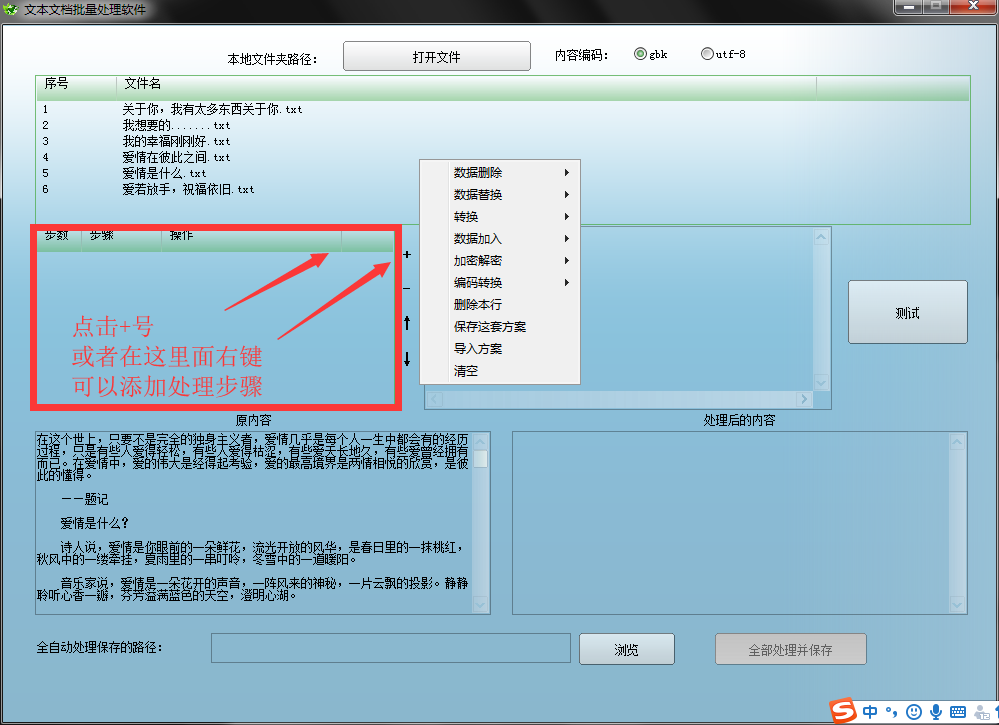Viewport: 999px width, 725px height.
Task: Select file 爱情是什么.txt
Action: point(164,173)
